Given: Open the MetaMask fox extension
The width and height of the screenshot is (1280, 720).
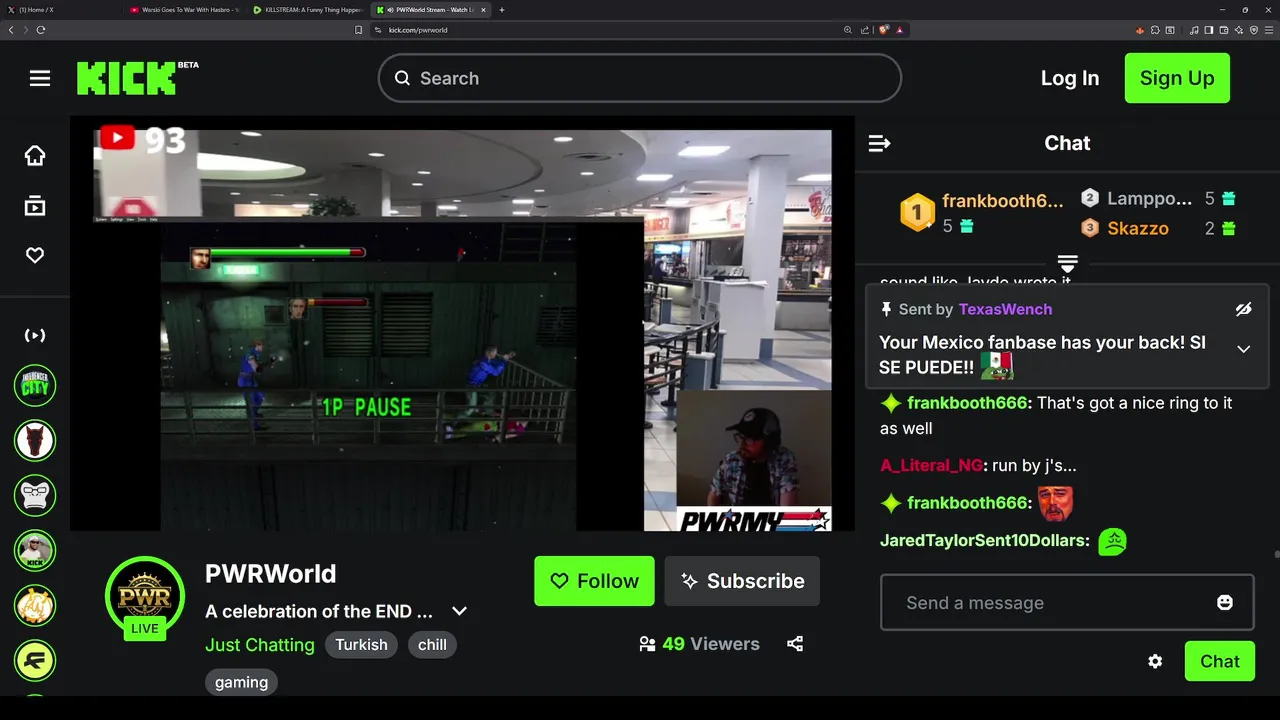Looking at the screenshot, I should [1140, 30].
